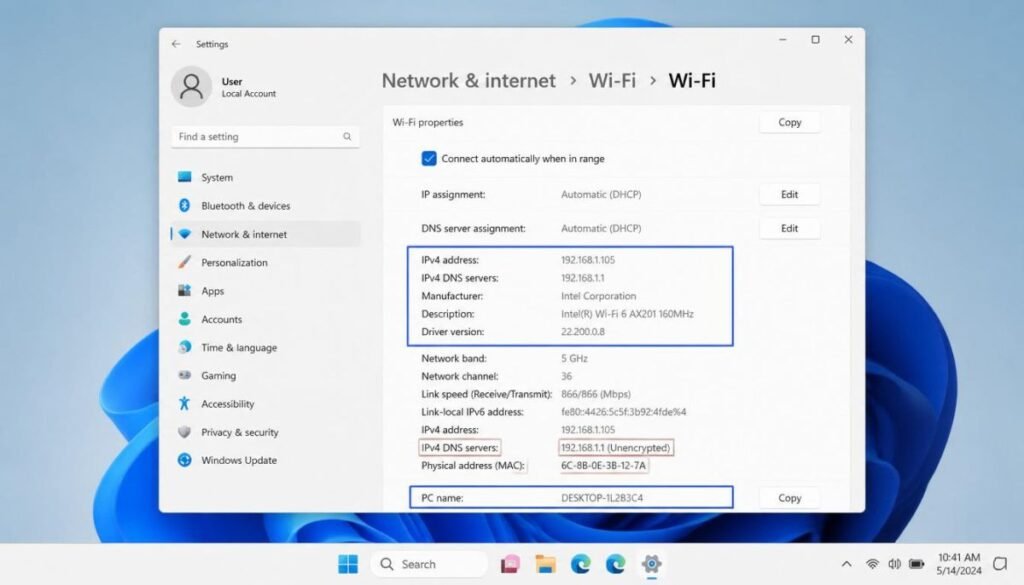Open Privacy & security settings
The image size is (1024, 585).
pyautogui.click(x=240, y=432)
